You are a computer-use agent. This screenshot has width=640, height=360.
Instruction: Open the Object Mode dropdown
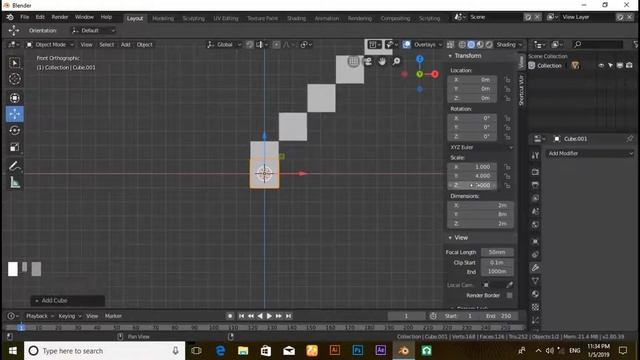coord(50,44)
